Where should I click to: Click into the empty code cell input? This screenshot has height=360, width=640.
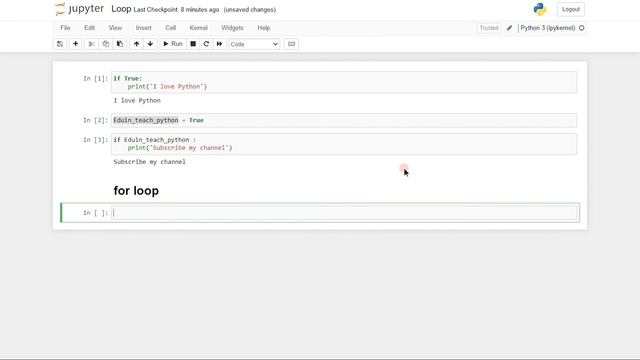pyautogui.click(x=344, y=213)
